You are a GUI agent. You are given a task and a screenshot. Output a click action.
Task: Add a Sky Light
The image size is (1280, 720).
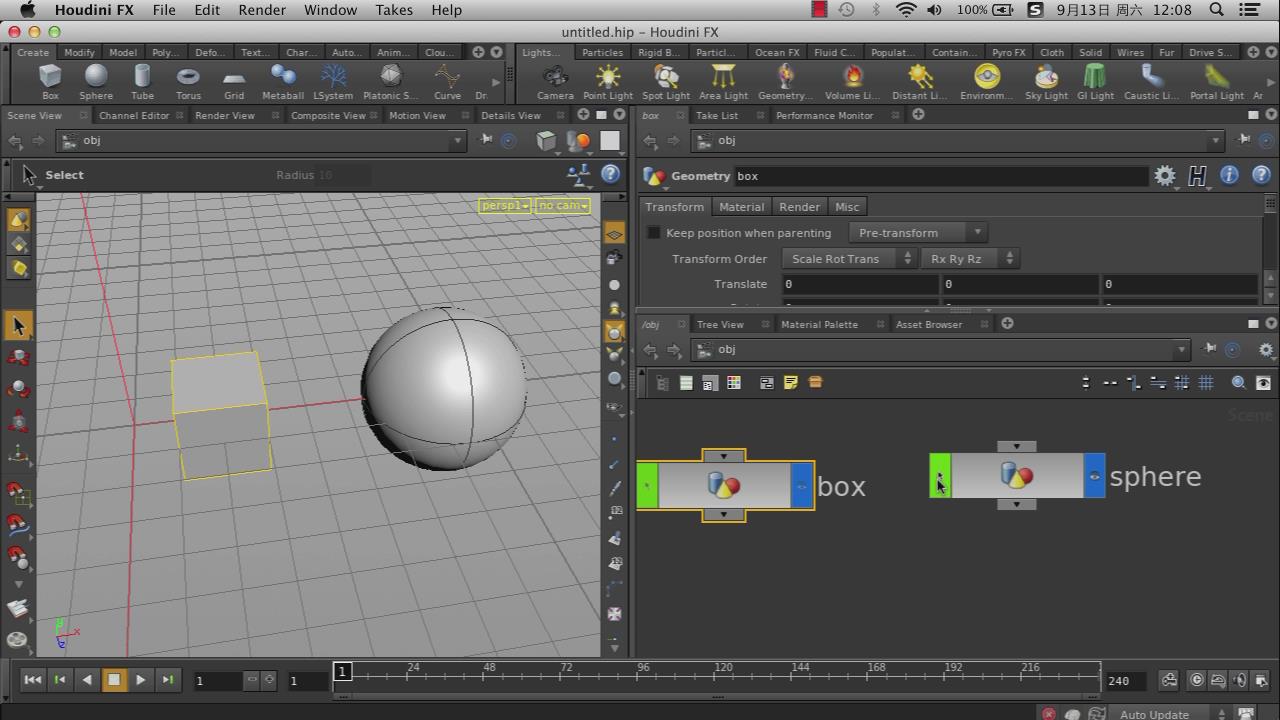click(x=1046, y=81)
